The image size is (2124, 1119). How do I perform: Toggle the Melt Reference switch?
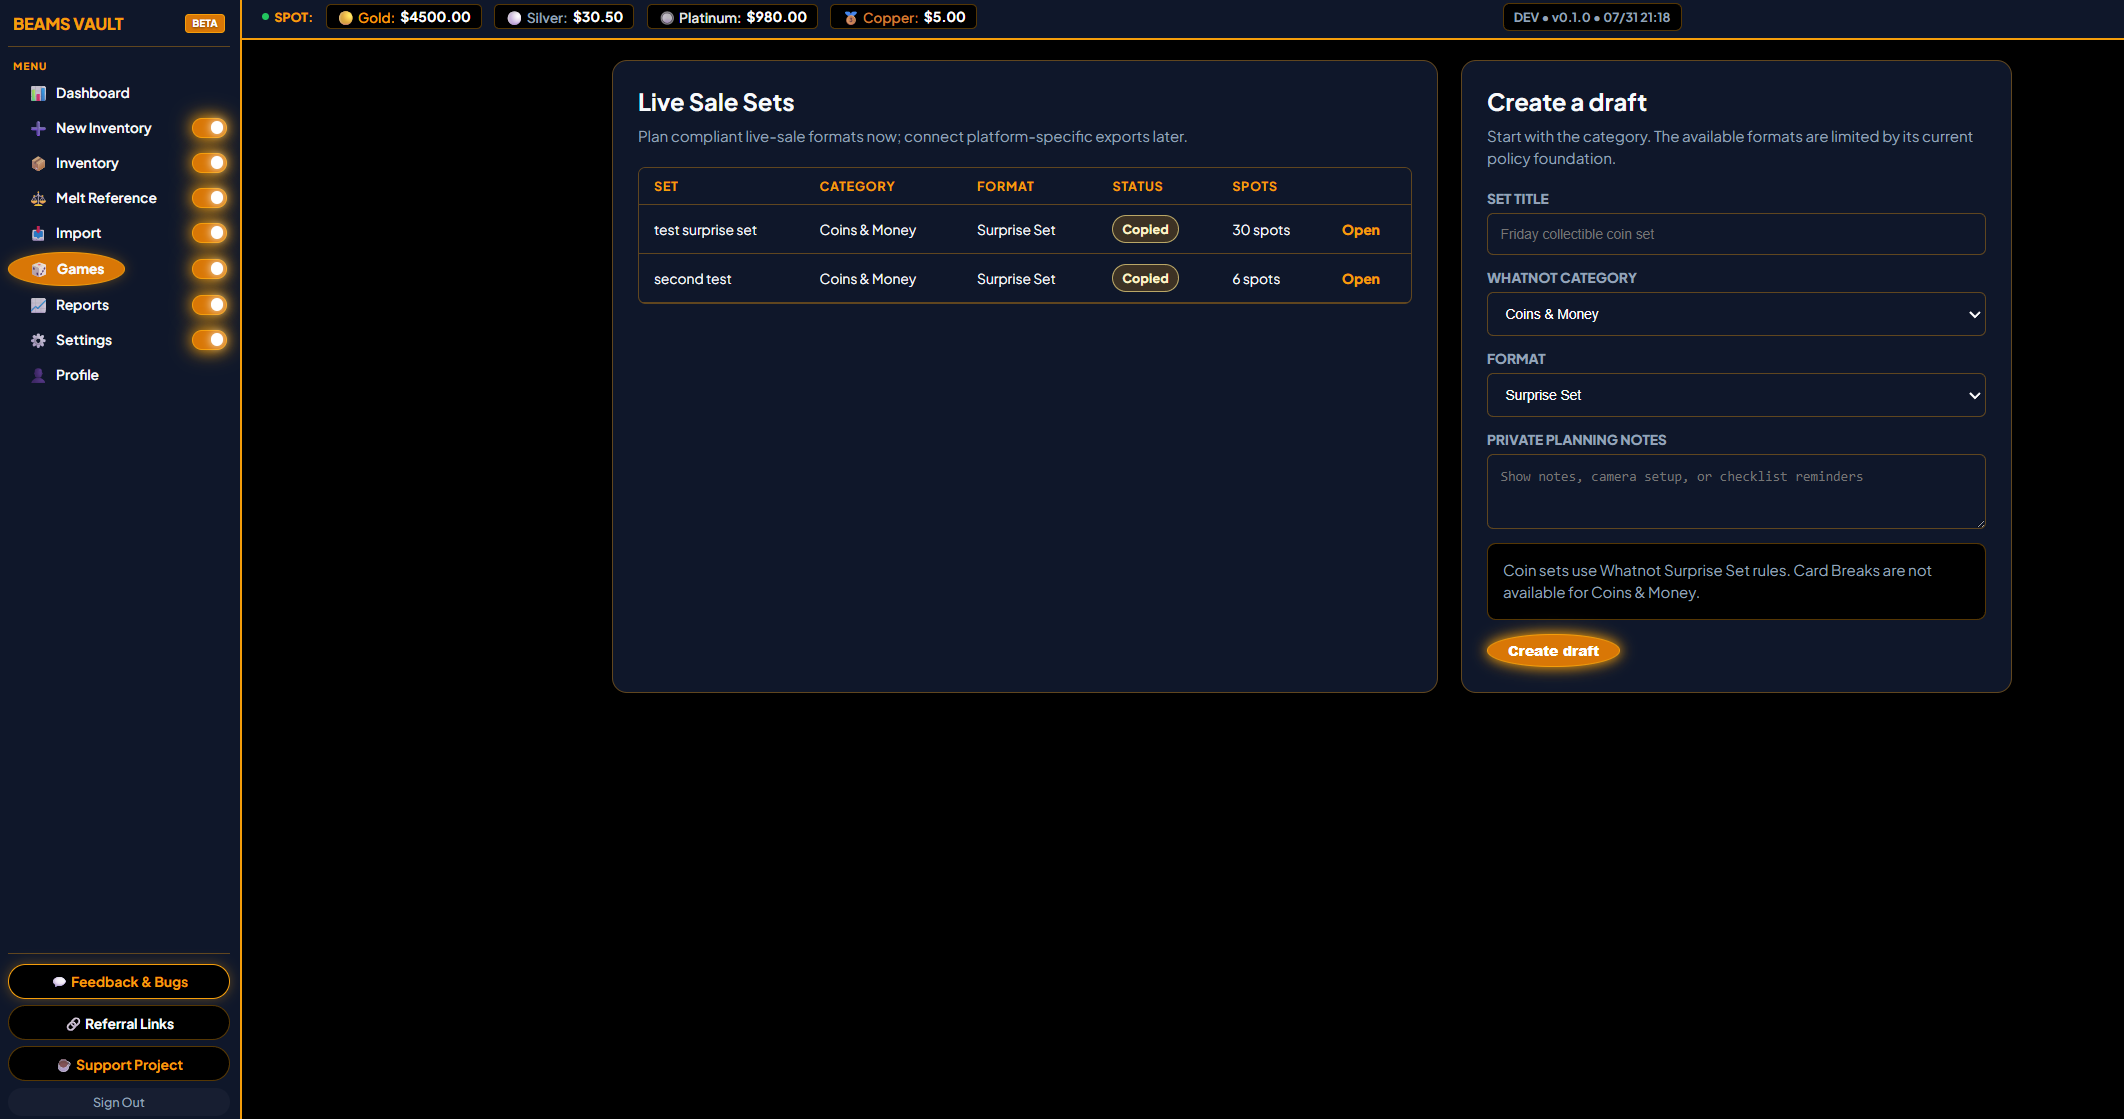pos(210,198)
